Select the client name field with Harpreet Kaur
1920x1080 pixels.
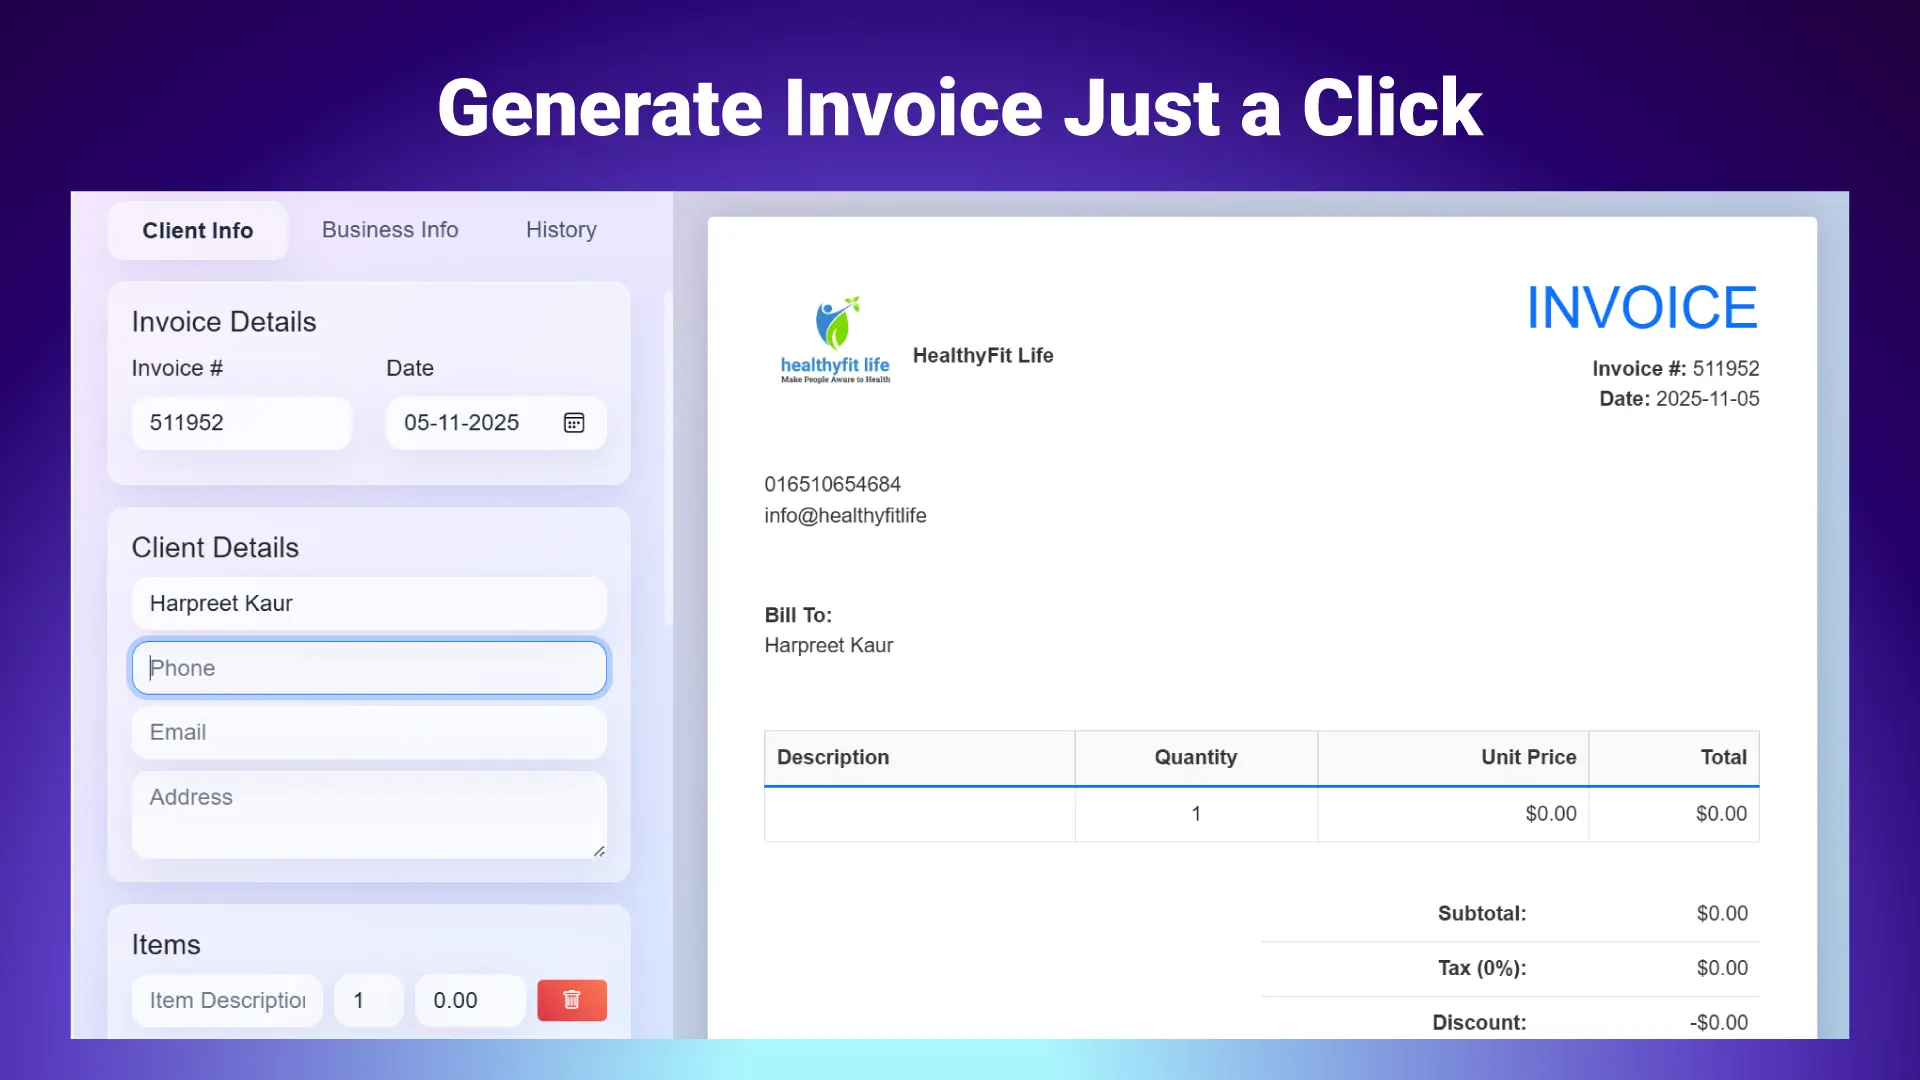[x=368, y=603]
